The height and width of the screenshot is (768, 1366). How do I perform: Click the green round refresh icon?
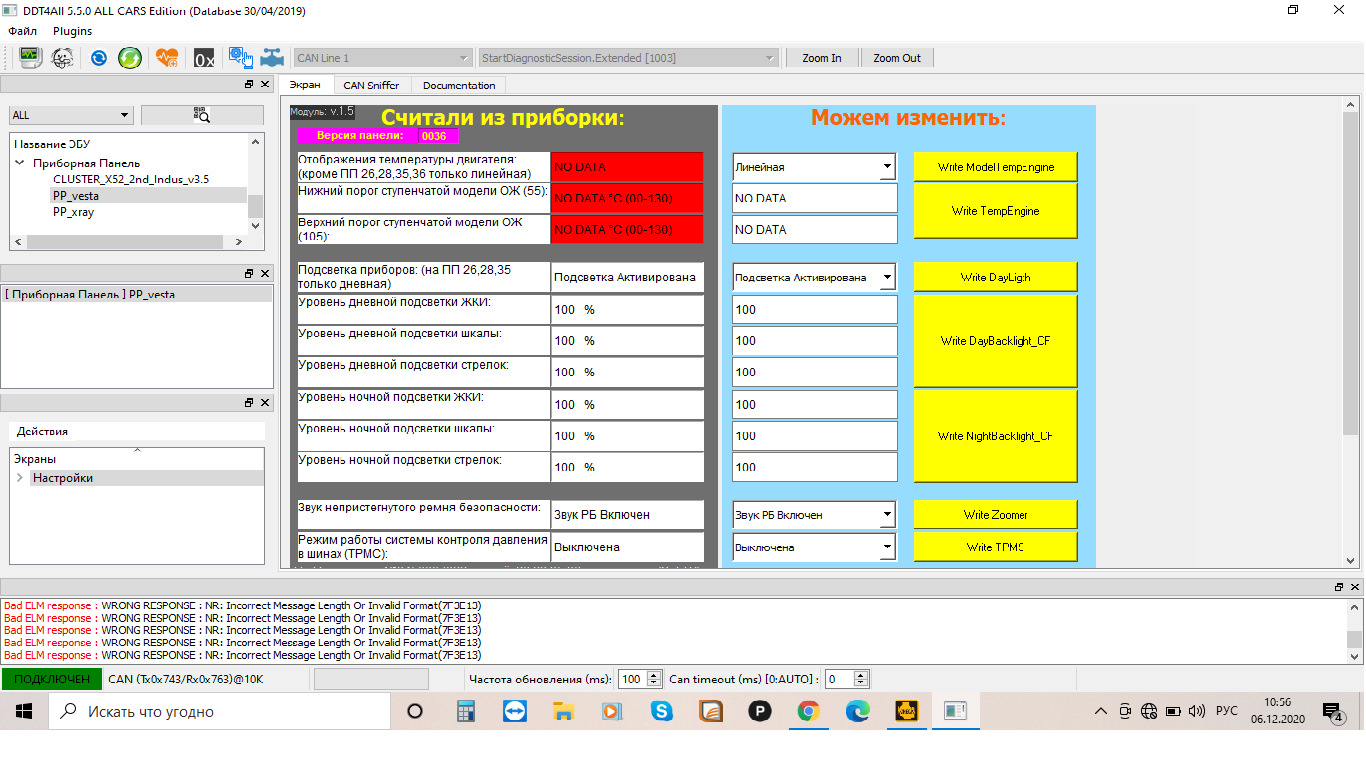click(x=130, y=58)
